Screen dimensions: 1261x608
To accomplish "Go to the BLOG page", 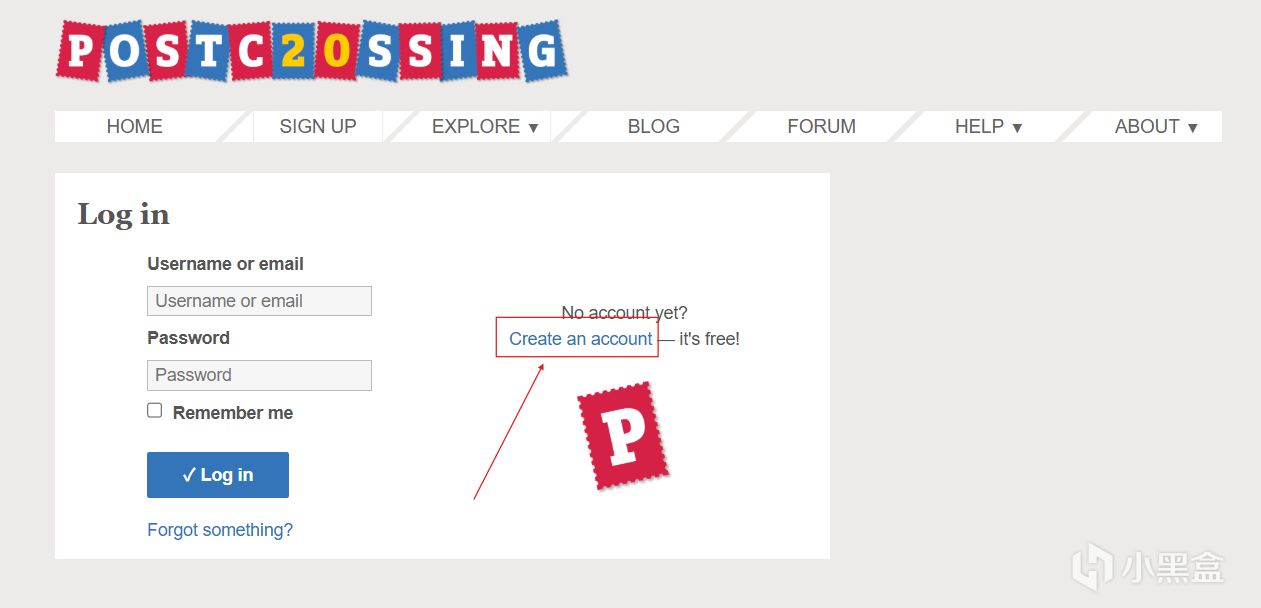I will pos(654,127).
